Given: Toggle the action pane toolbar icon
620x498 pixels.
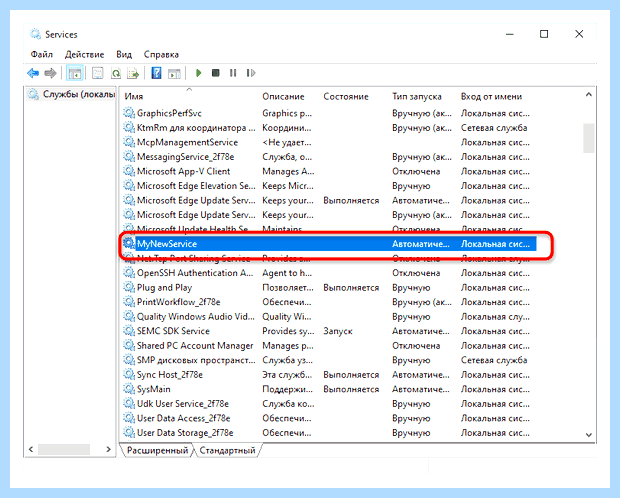Looking at the screenshot, I should [x=174, y=73].
